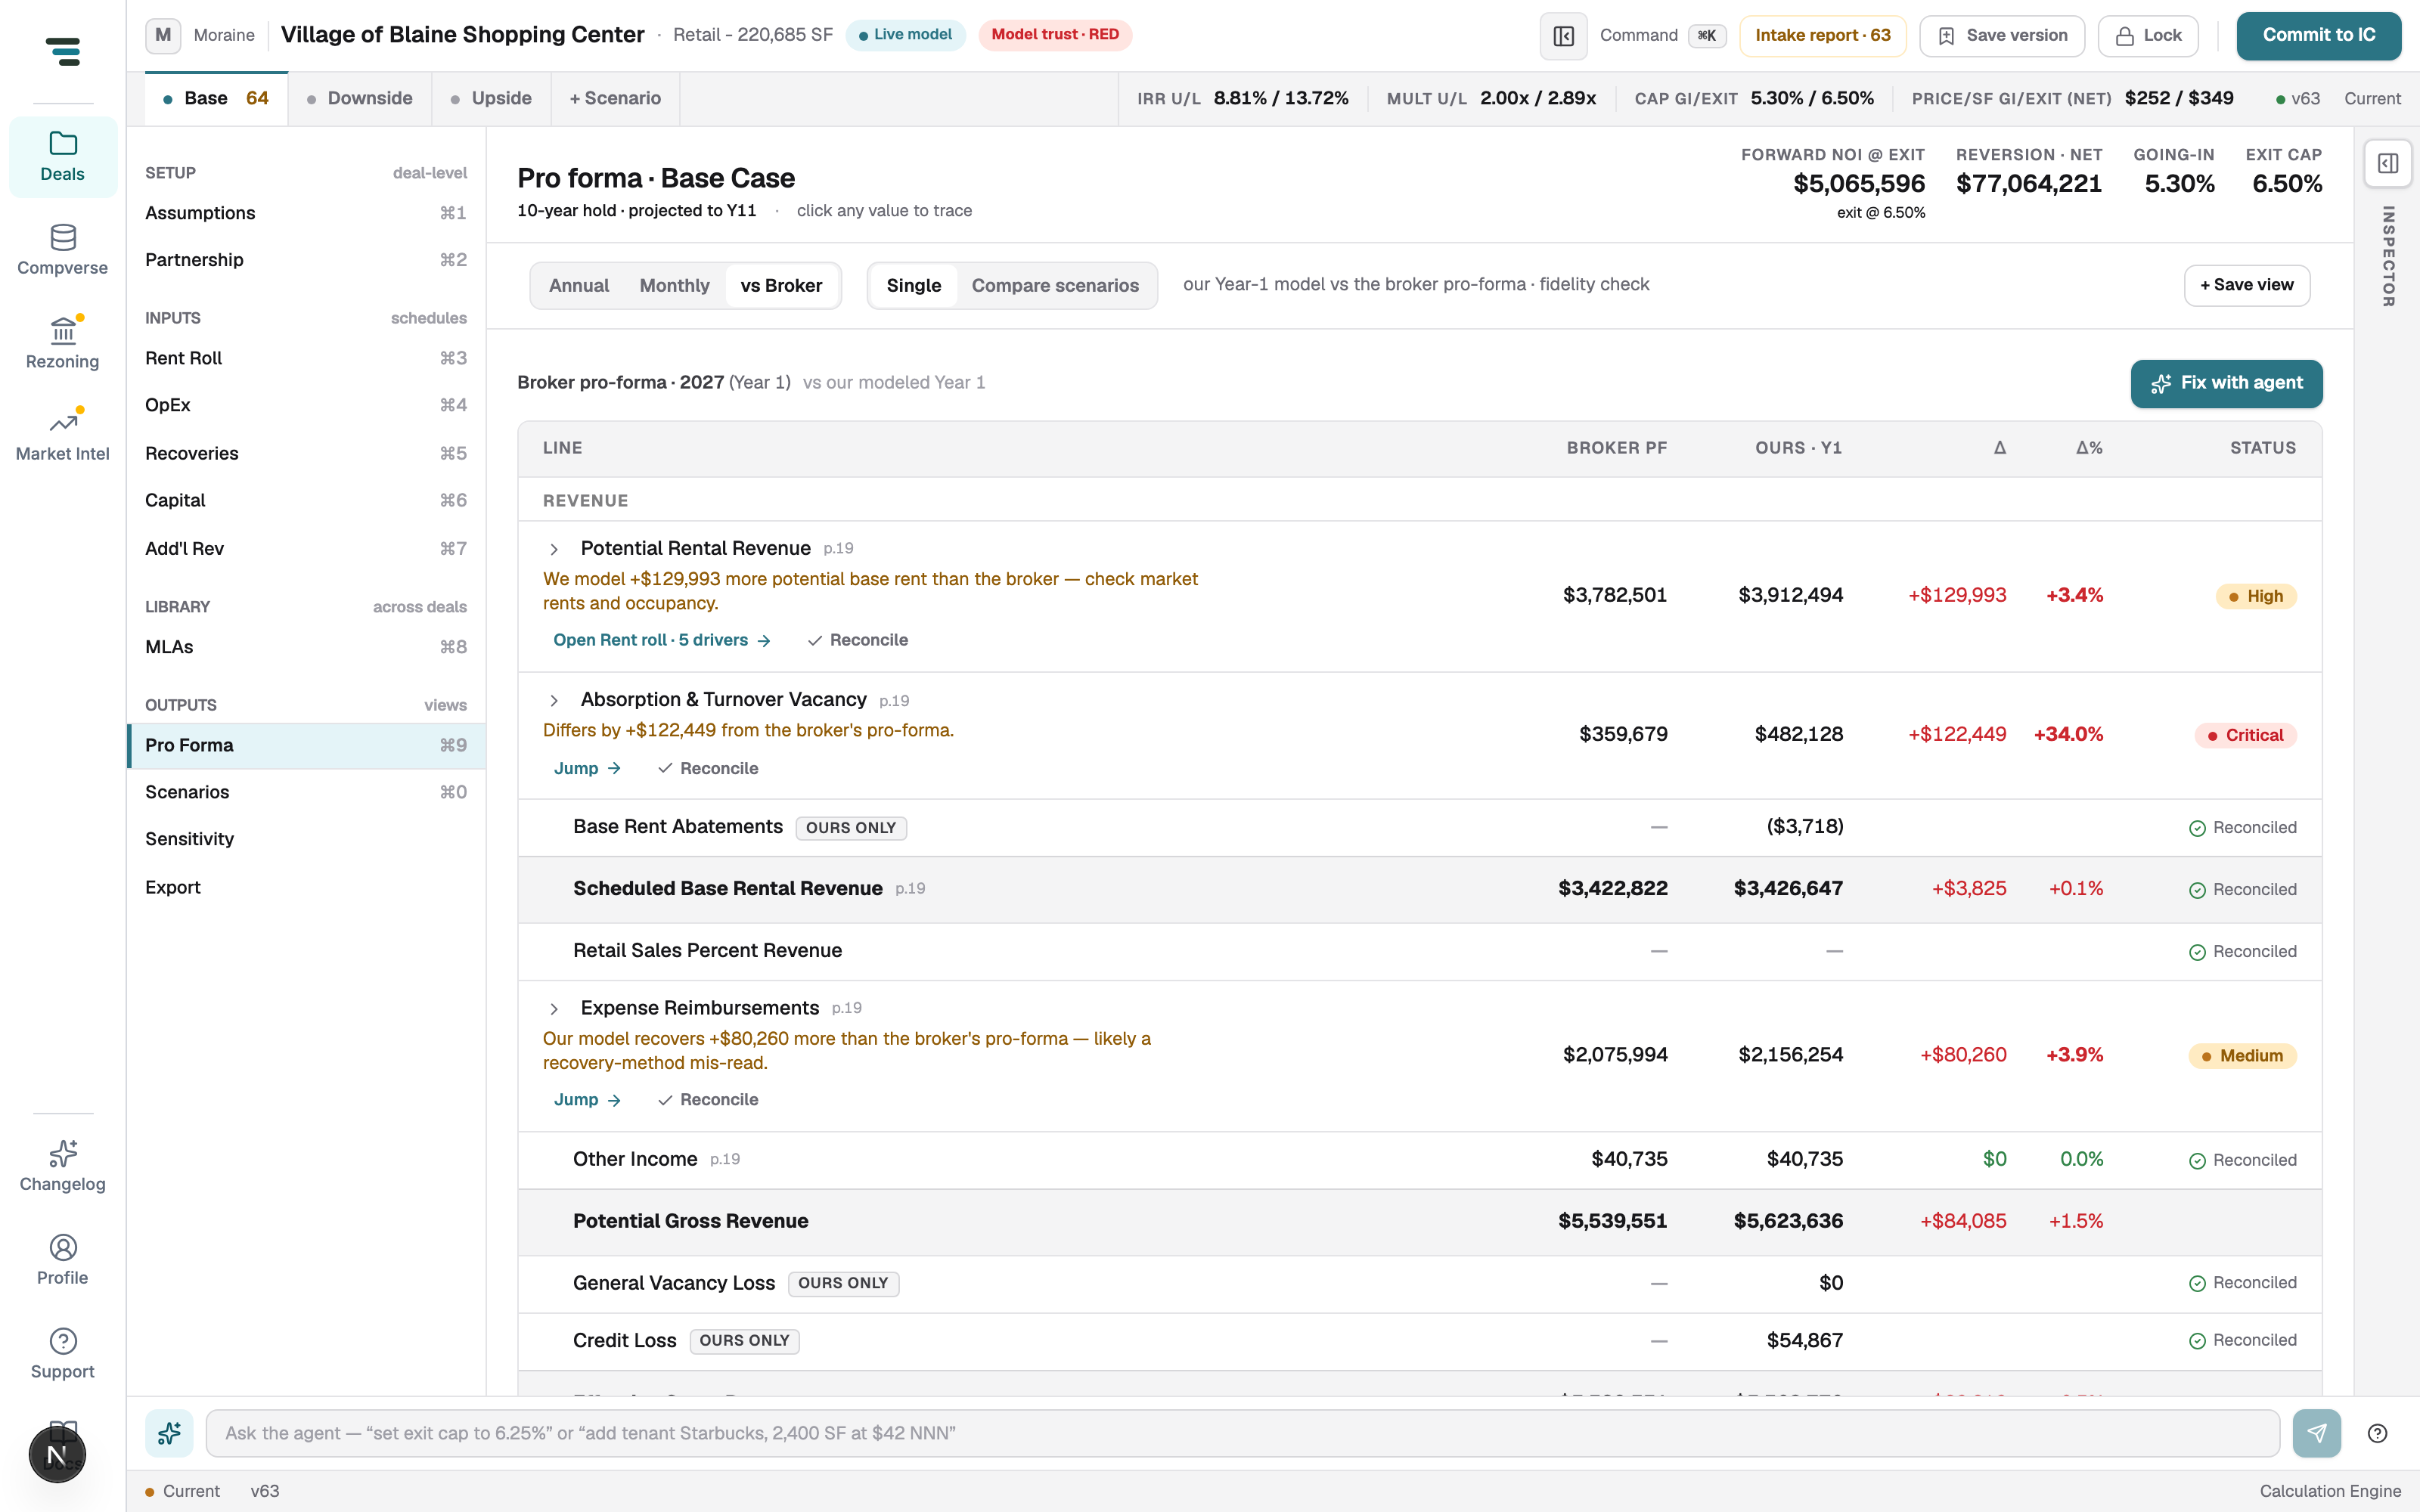2420x1512 pixels.
Task: Click the Model trust RED badge
Action: click(x=1055, y=35)
